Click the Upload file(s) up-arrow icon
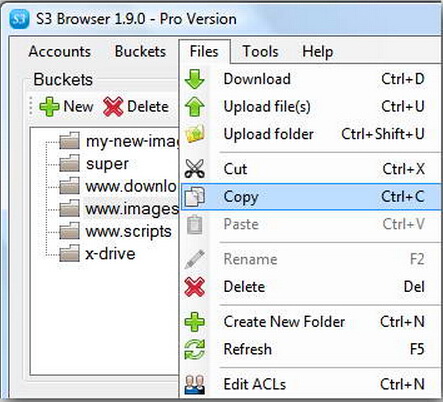The height and width of the screenshot is (402, 443). tap(195, 106)
